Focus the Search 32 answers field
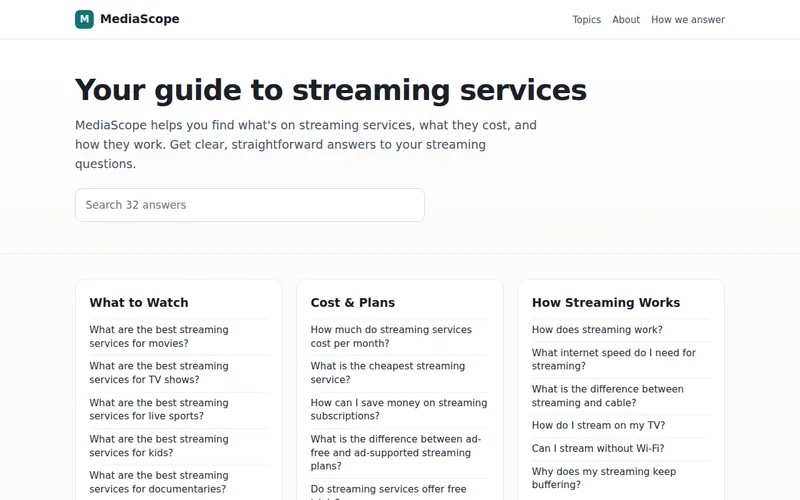The width and height of the screenshot is (800, 500). tap(249, 205)
